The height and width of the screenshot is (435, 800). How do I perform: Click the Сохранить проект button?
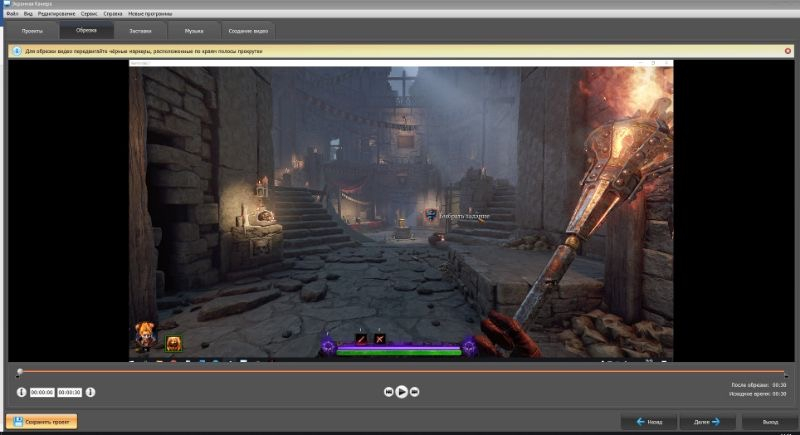coord(42,422)
